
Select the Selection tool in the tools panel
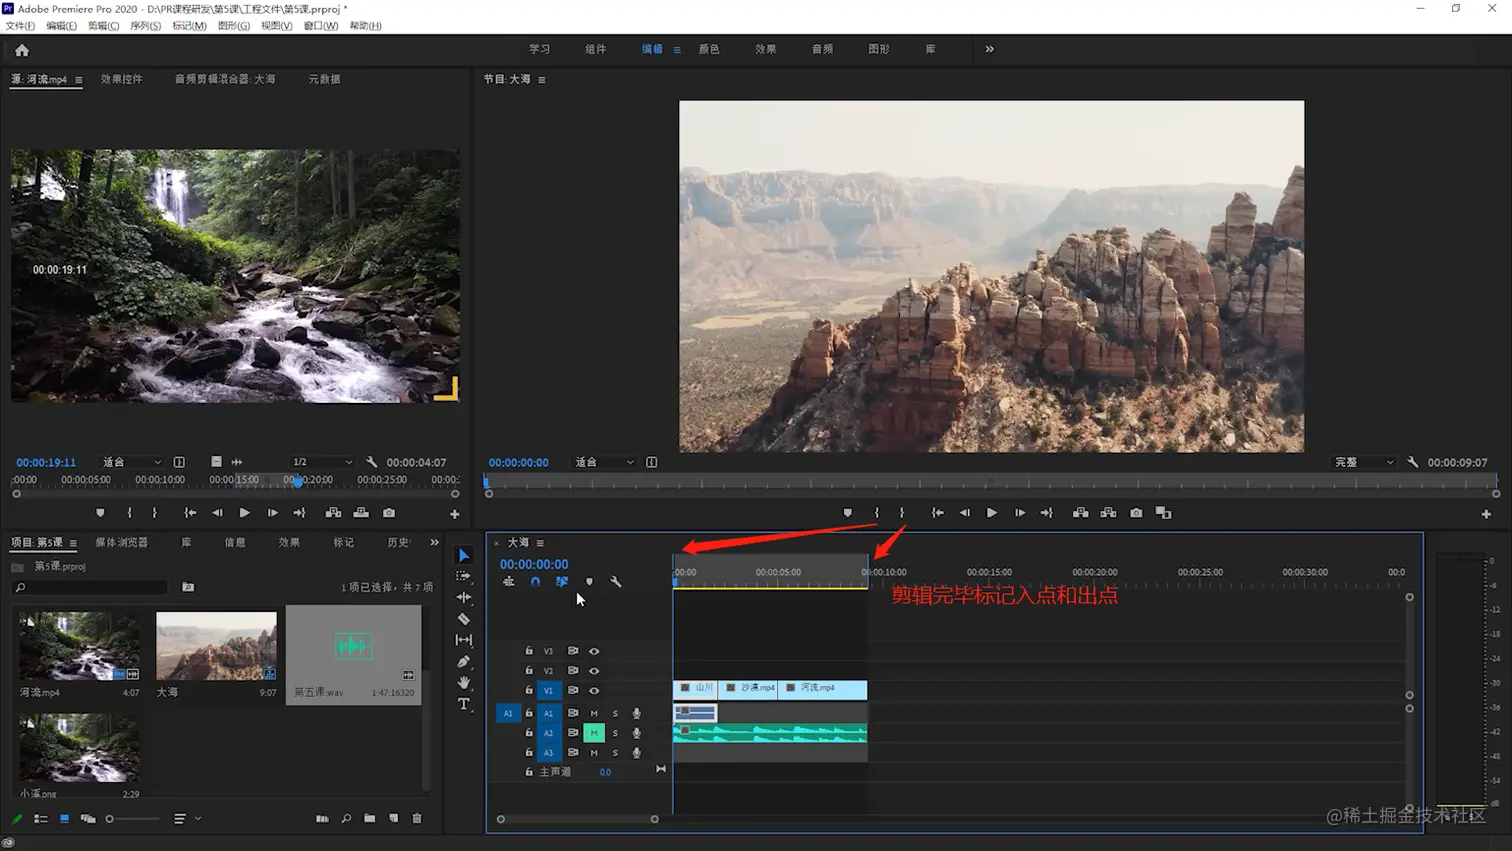(x=464, y=555)
